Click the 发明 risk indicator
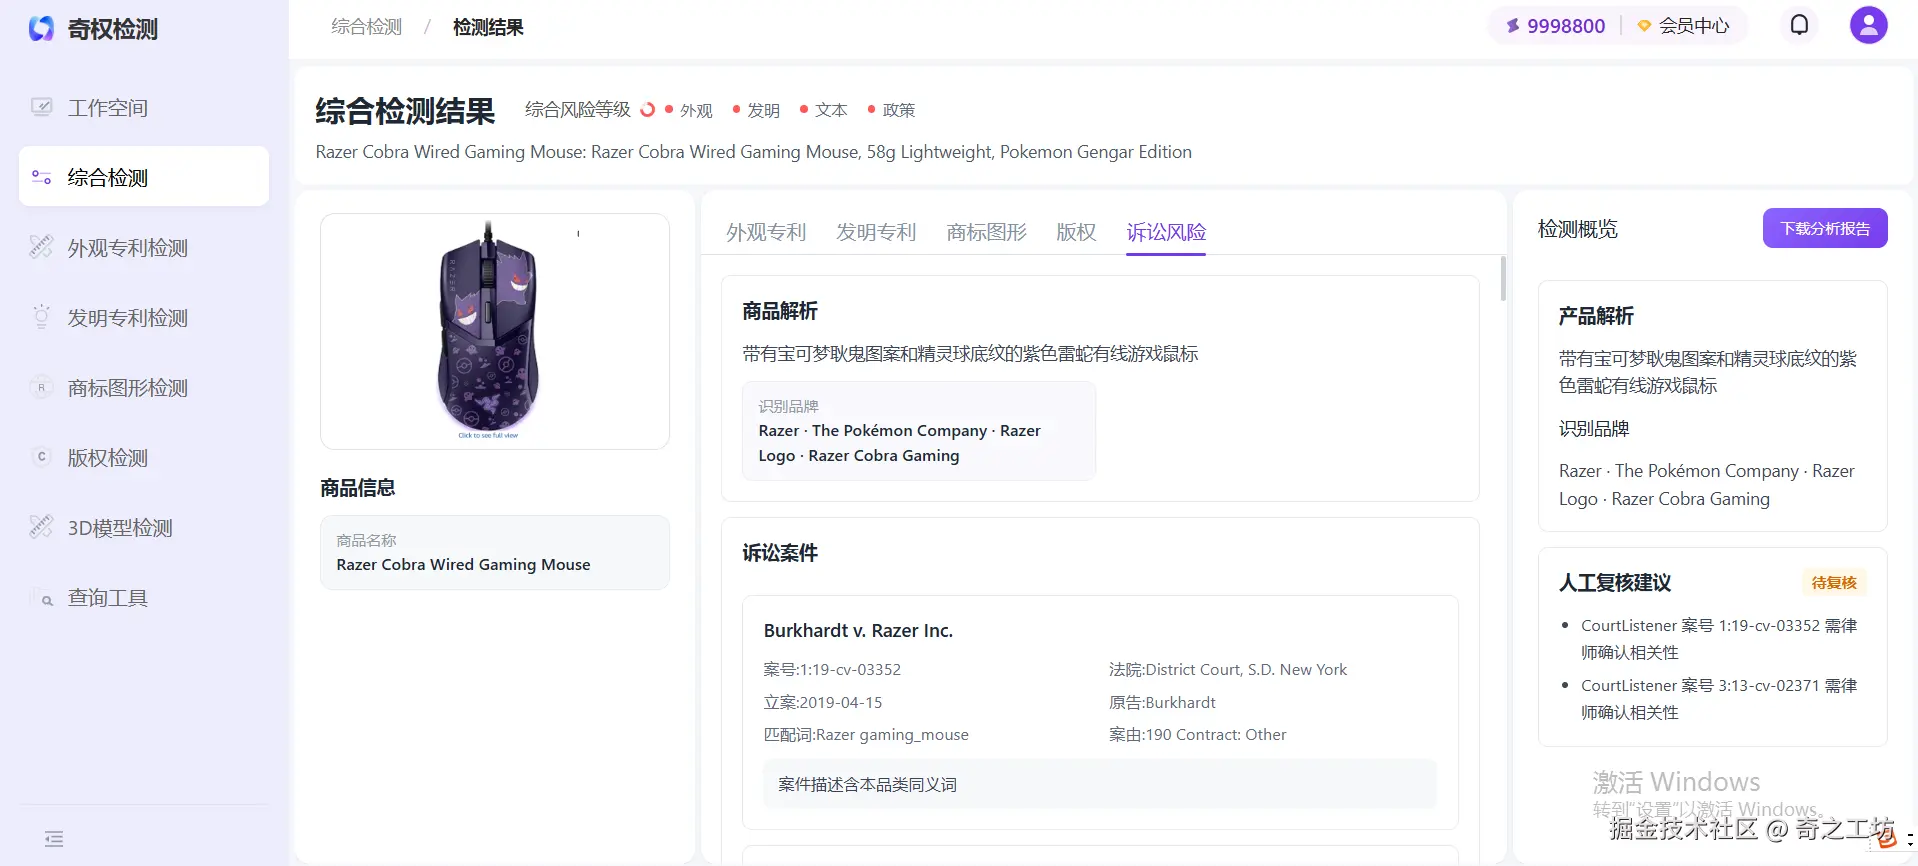This screenshot has height=866, width=1918. [756, 110]
